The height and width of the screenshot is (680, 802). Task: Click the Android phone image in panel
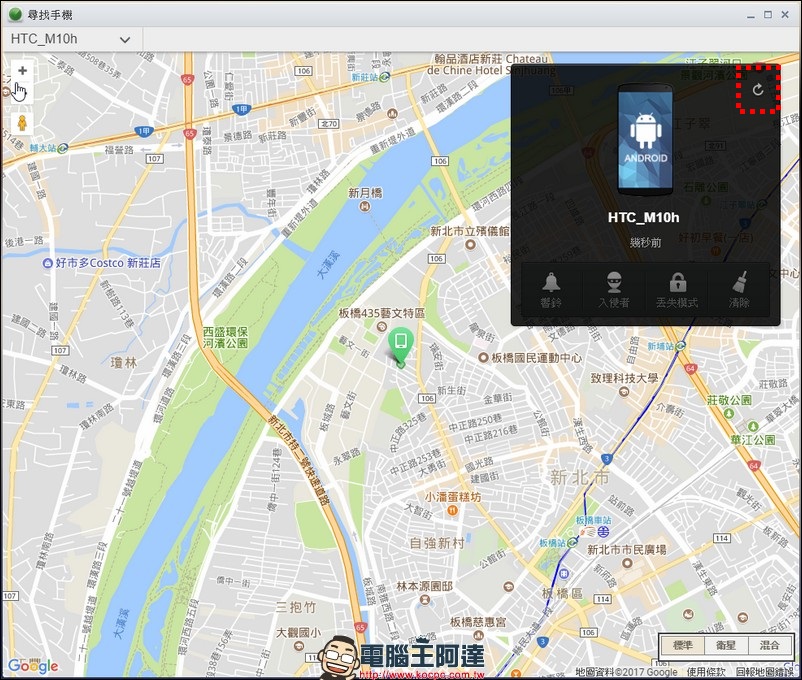(x=645, y=140)
